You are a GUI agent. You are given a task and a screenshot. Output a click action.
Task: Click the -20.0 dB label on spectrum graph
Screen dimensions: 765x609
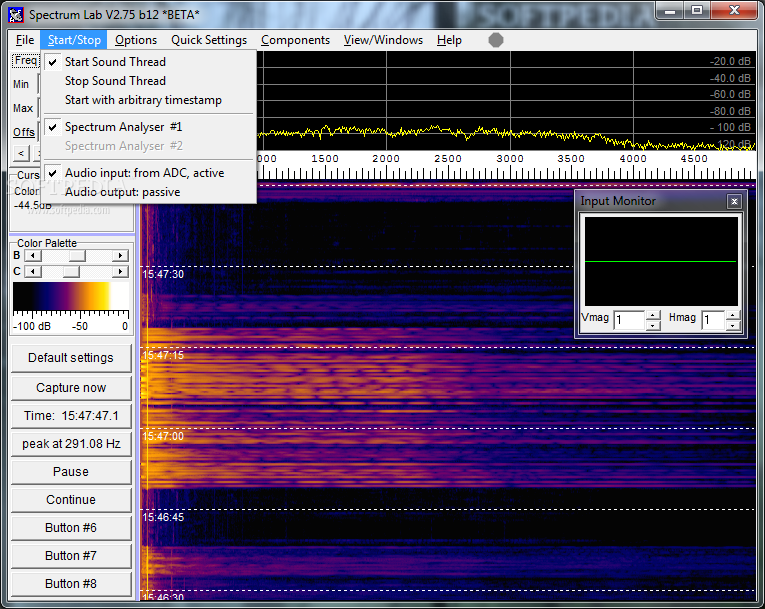730,61
